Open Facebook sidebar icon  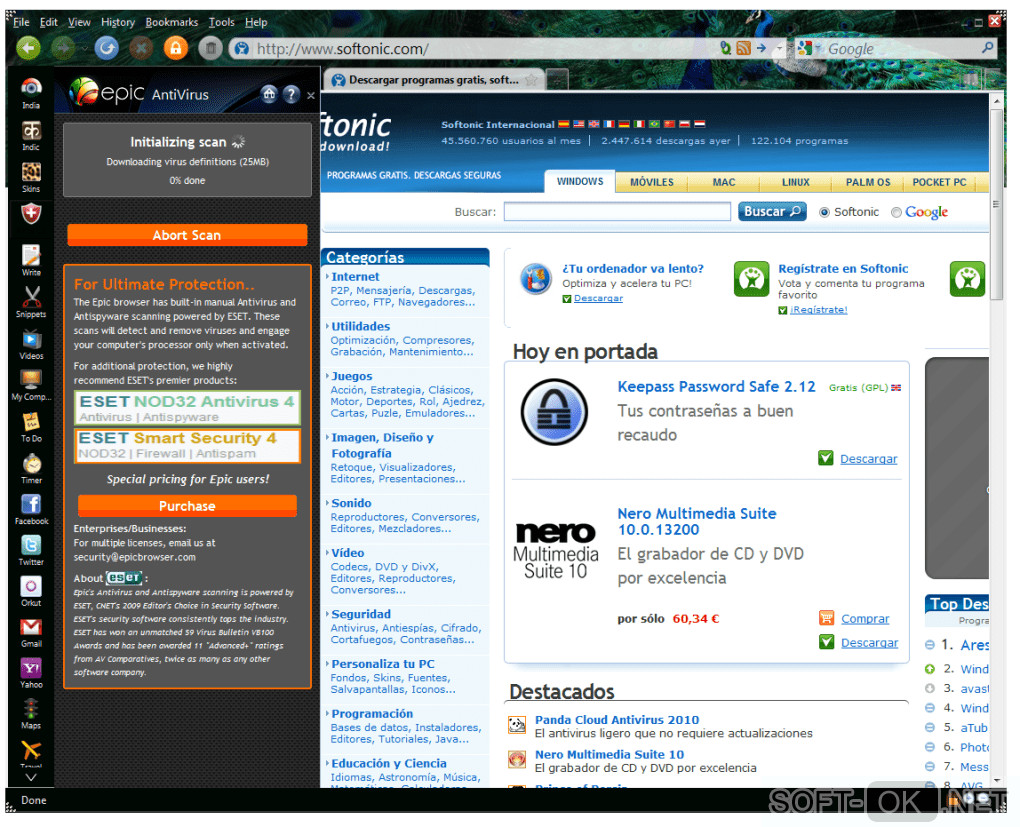coord(31,509)
